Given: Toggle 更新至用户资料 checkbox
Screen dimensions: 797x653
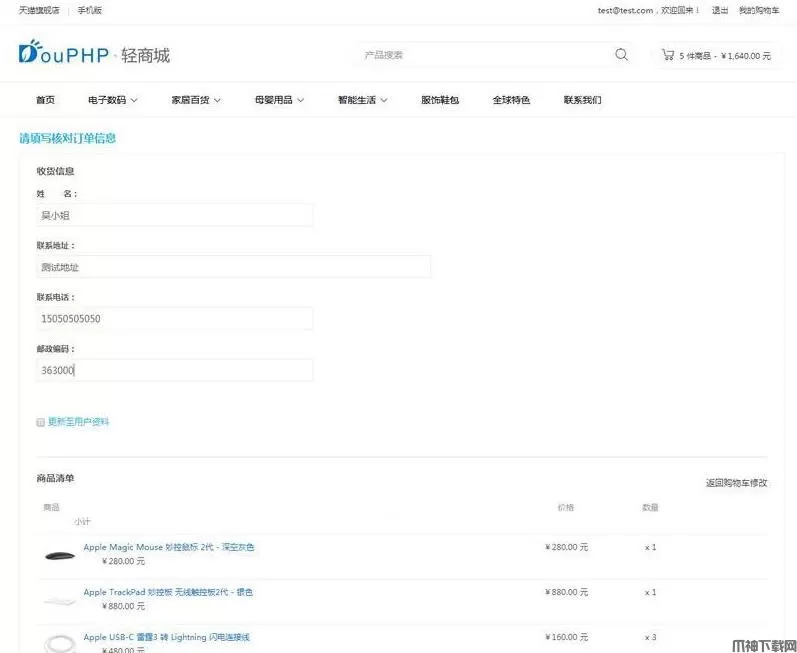Looking at the screenshot, I should (41, 422).
